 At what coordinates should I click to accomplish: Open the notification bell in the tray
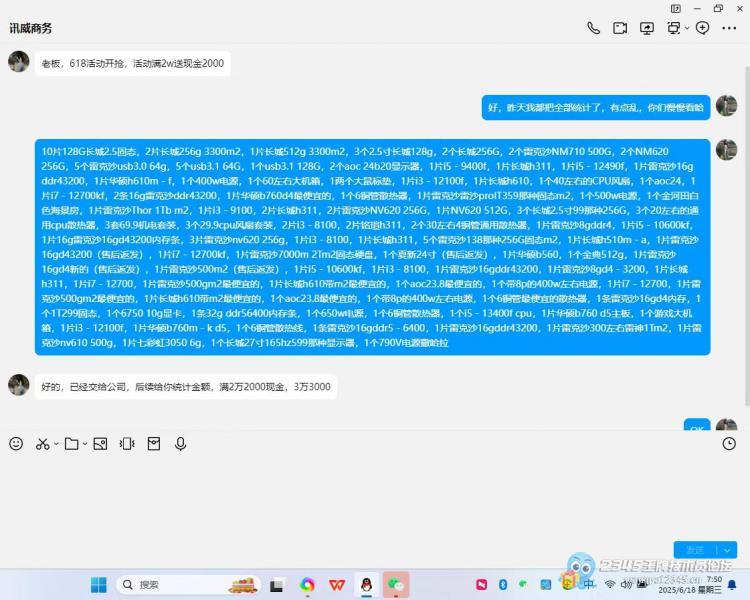[x=732, y=584]
